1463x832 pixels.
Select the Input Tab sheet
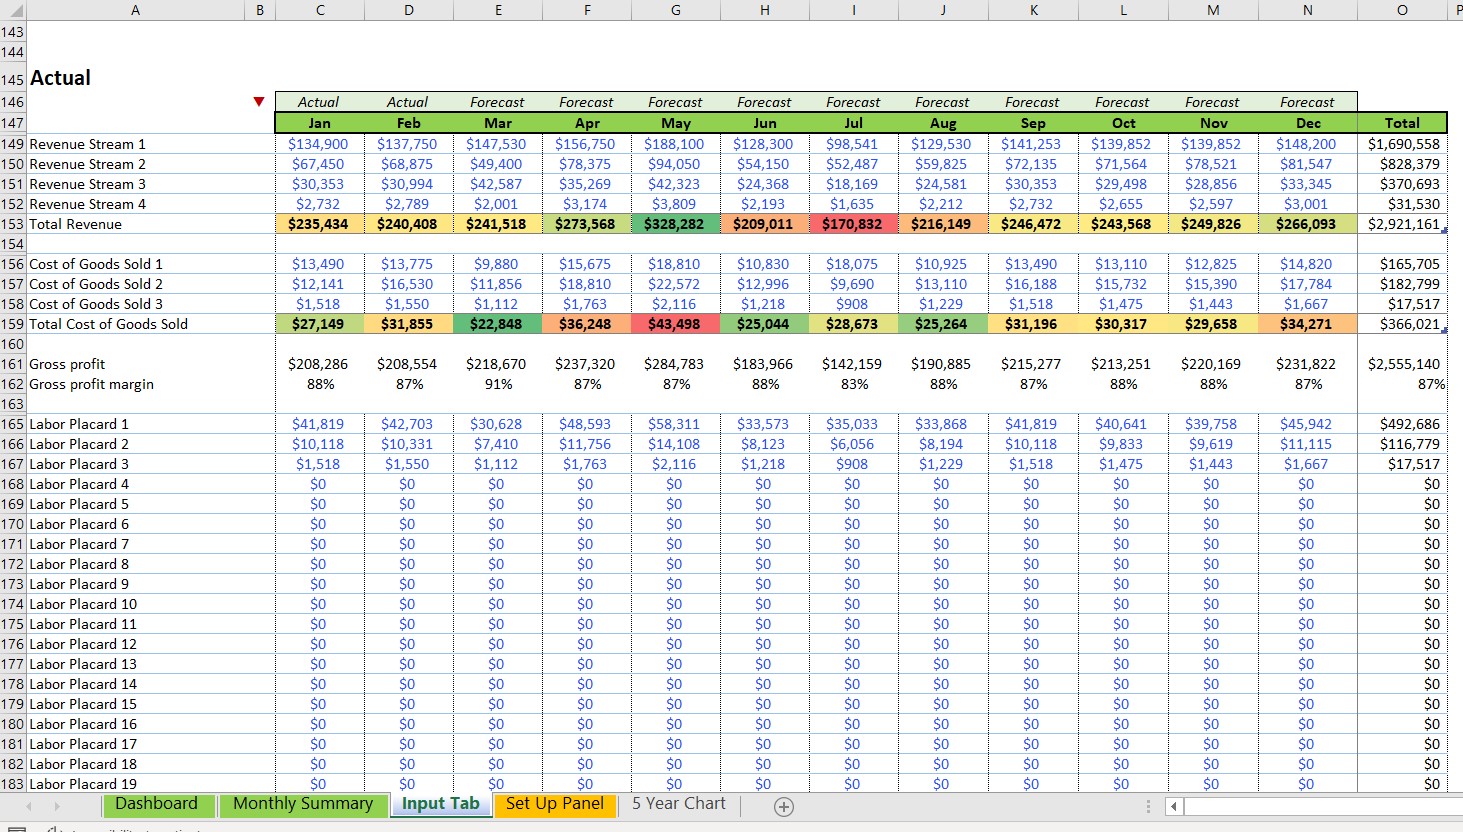[440, 804]
